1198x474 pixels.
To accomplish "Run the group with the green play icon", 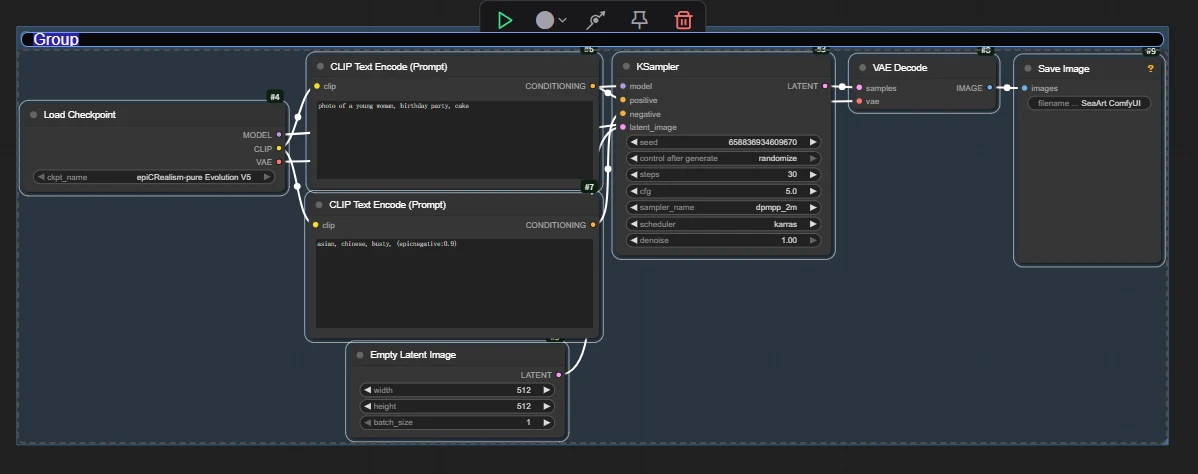I will click(505, 20).
